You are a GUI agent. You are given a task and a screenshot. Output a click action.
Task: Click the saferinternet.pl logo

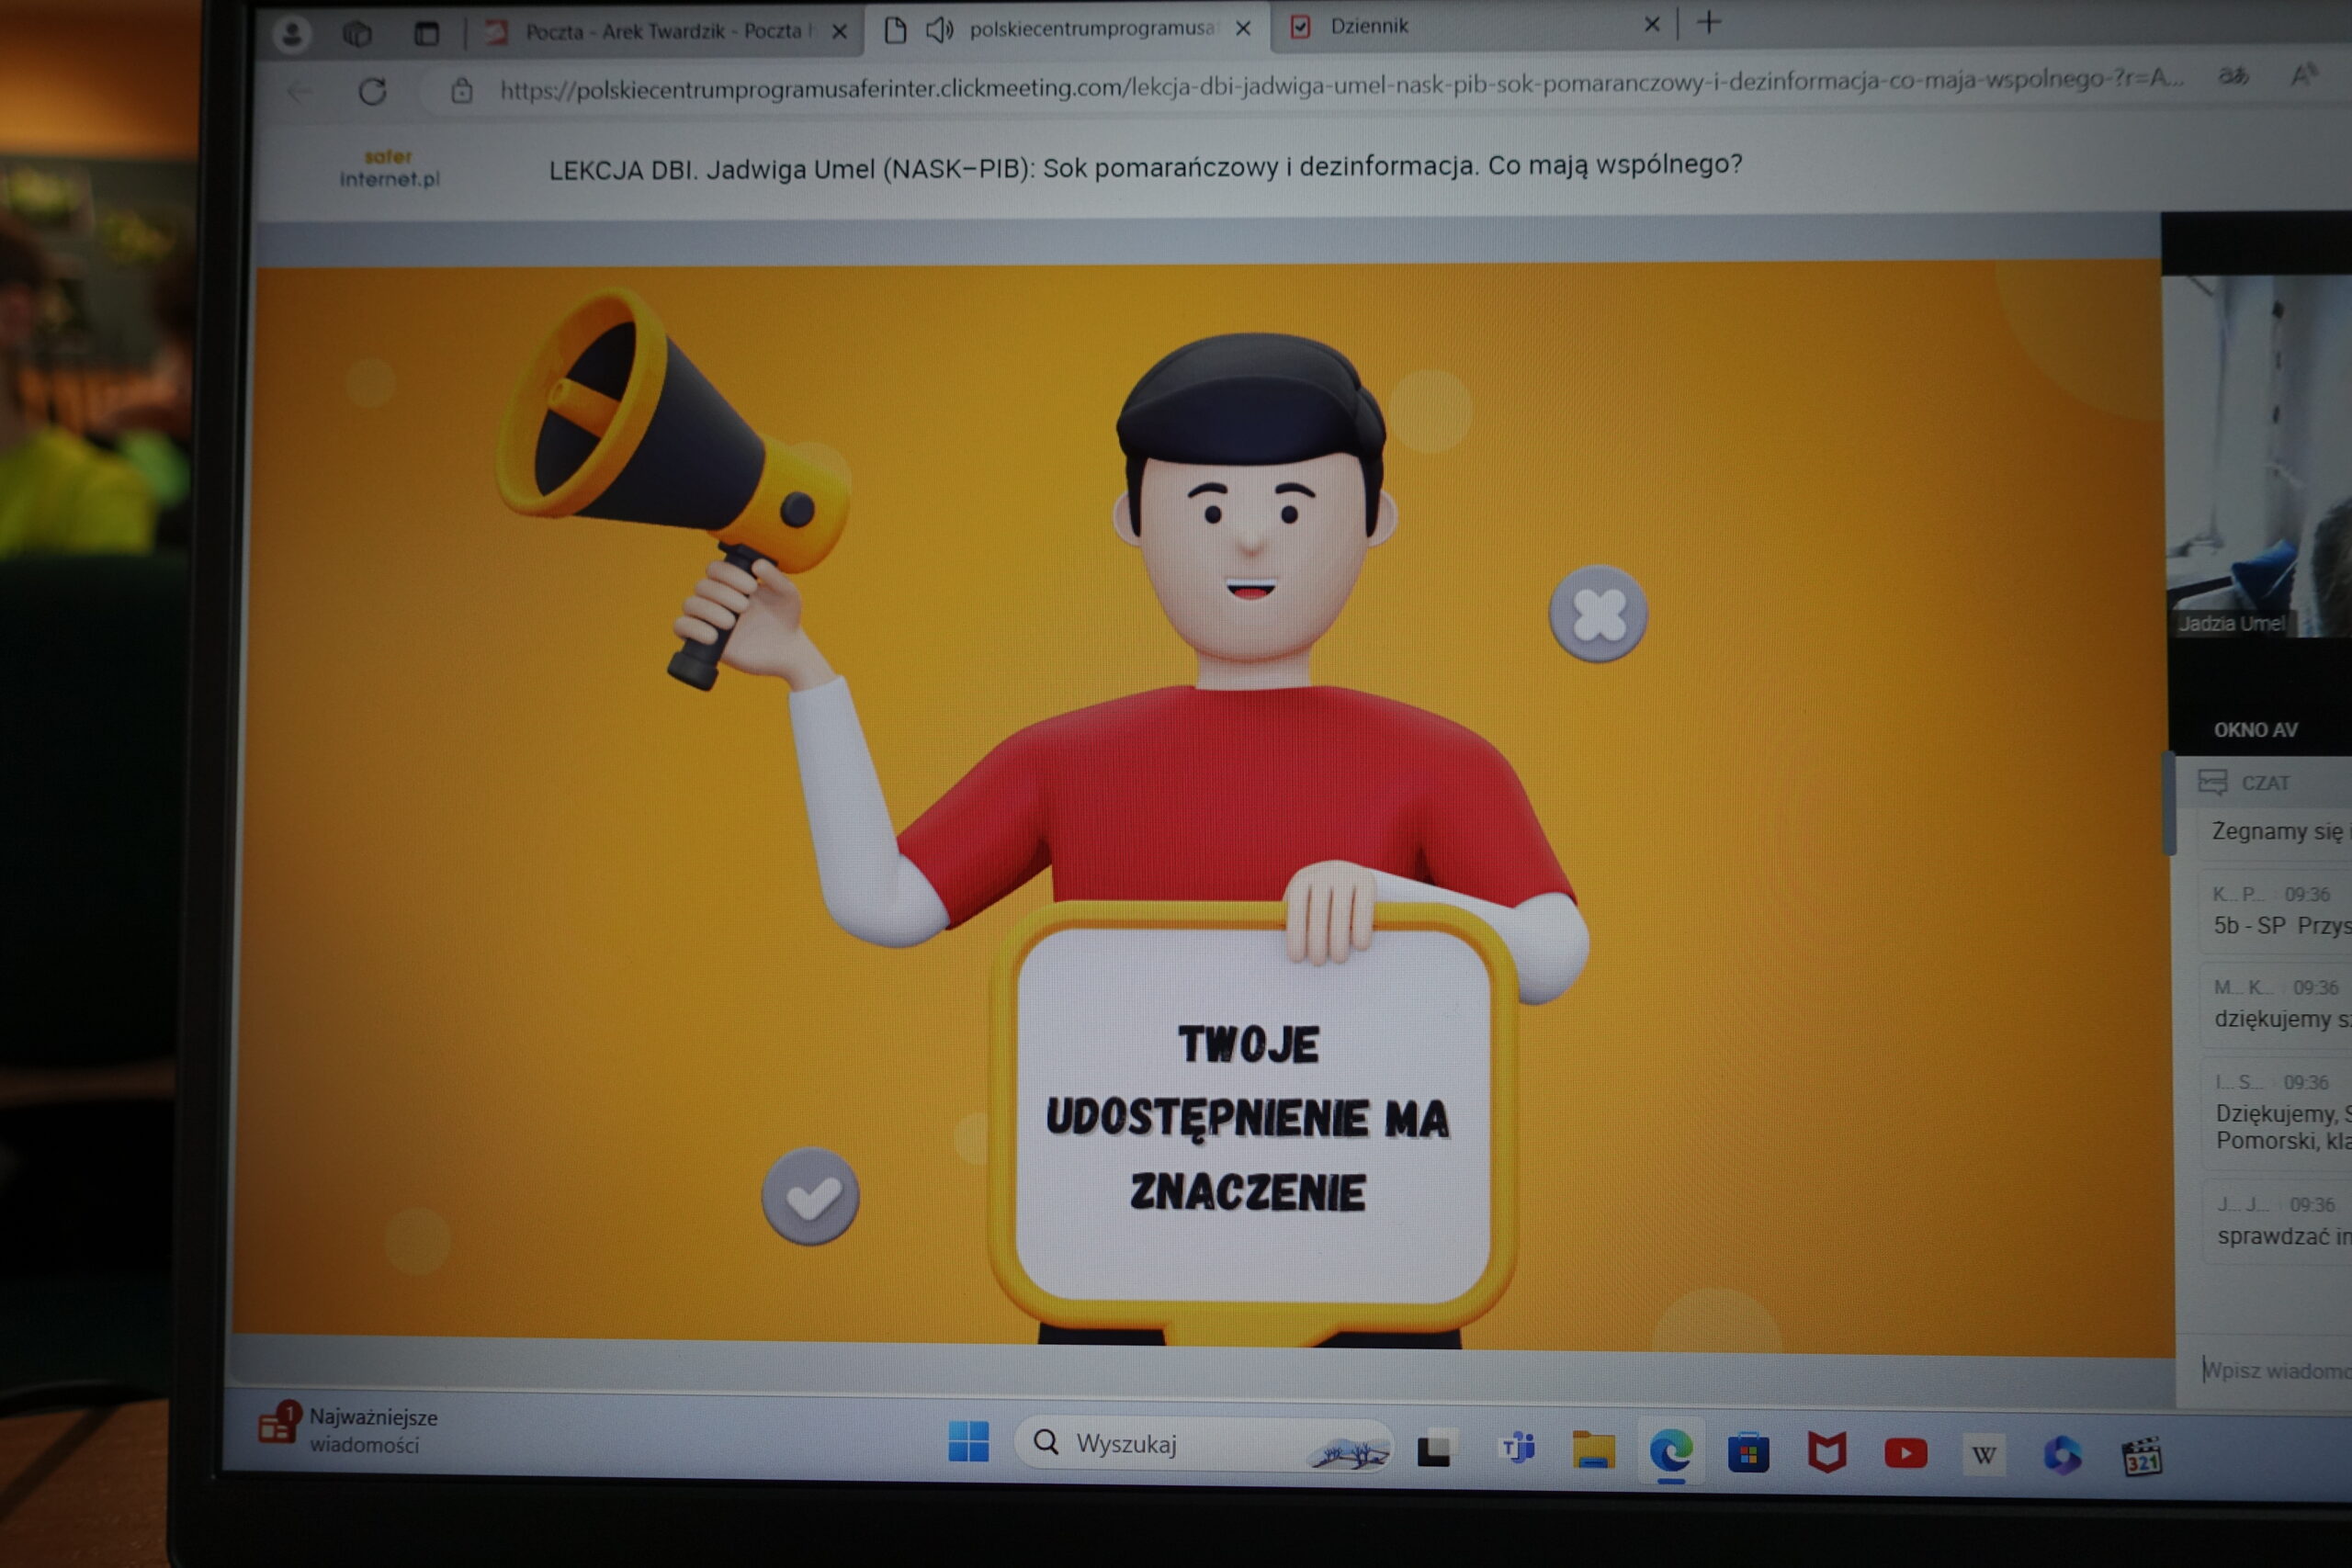pos(389,168)
